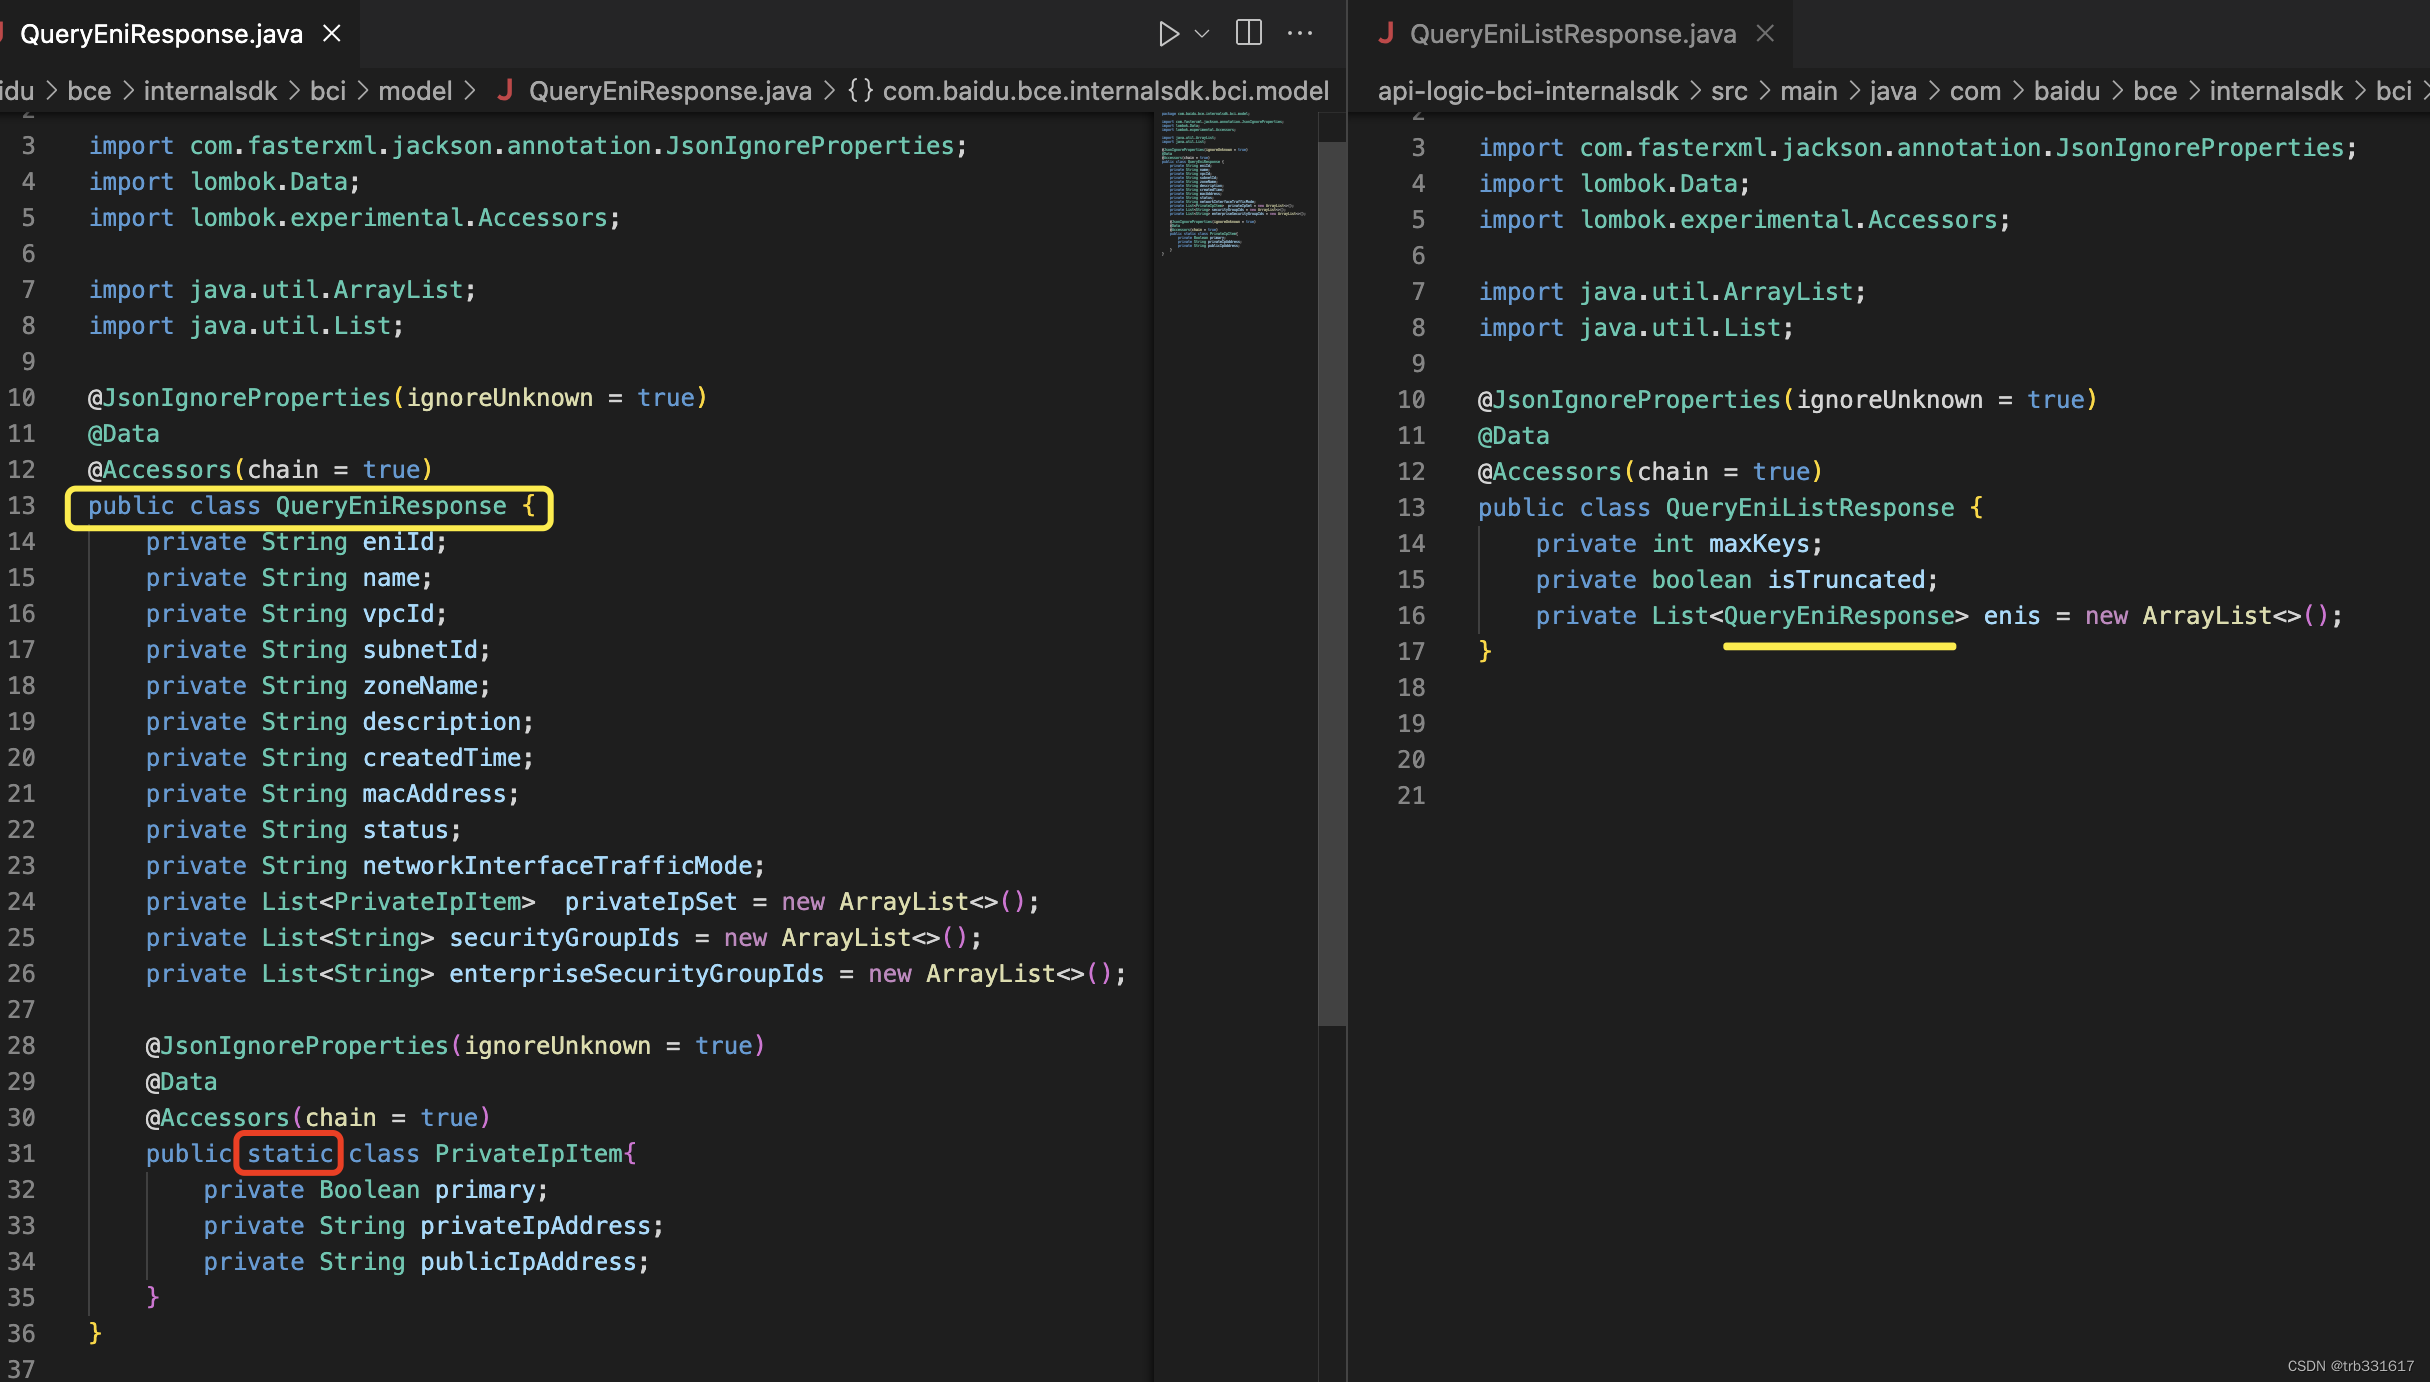Viewport: 2430px width, 1382px height.
Task: Click 'api-logic-bci-internalsdk' breadcrumb item
Action: 1527,91
